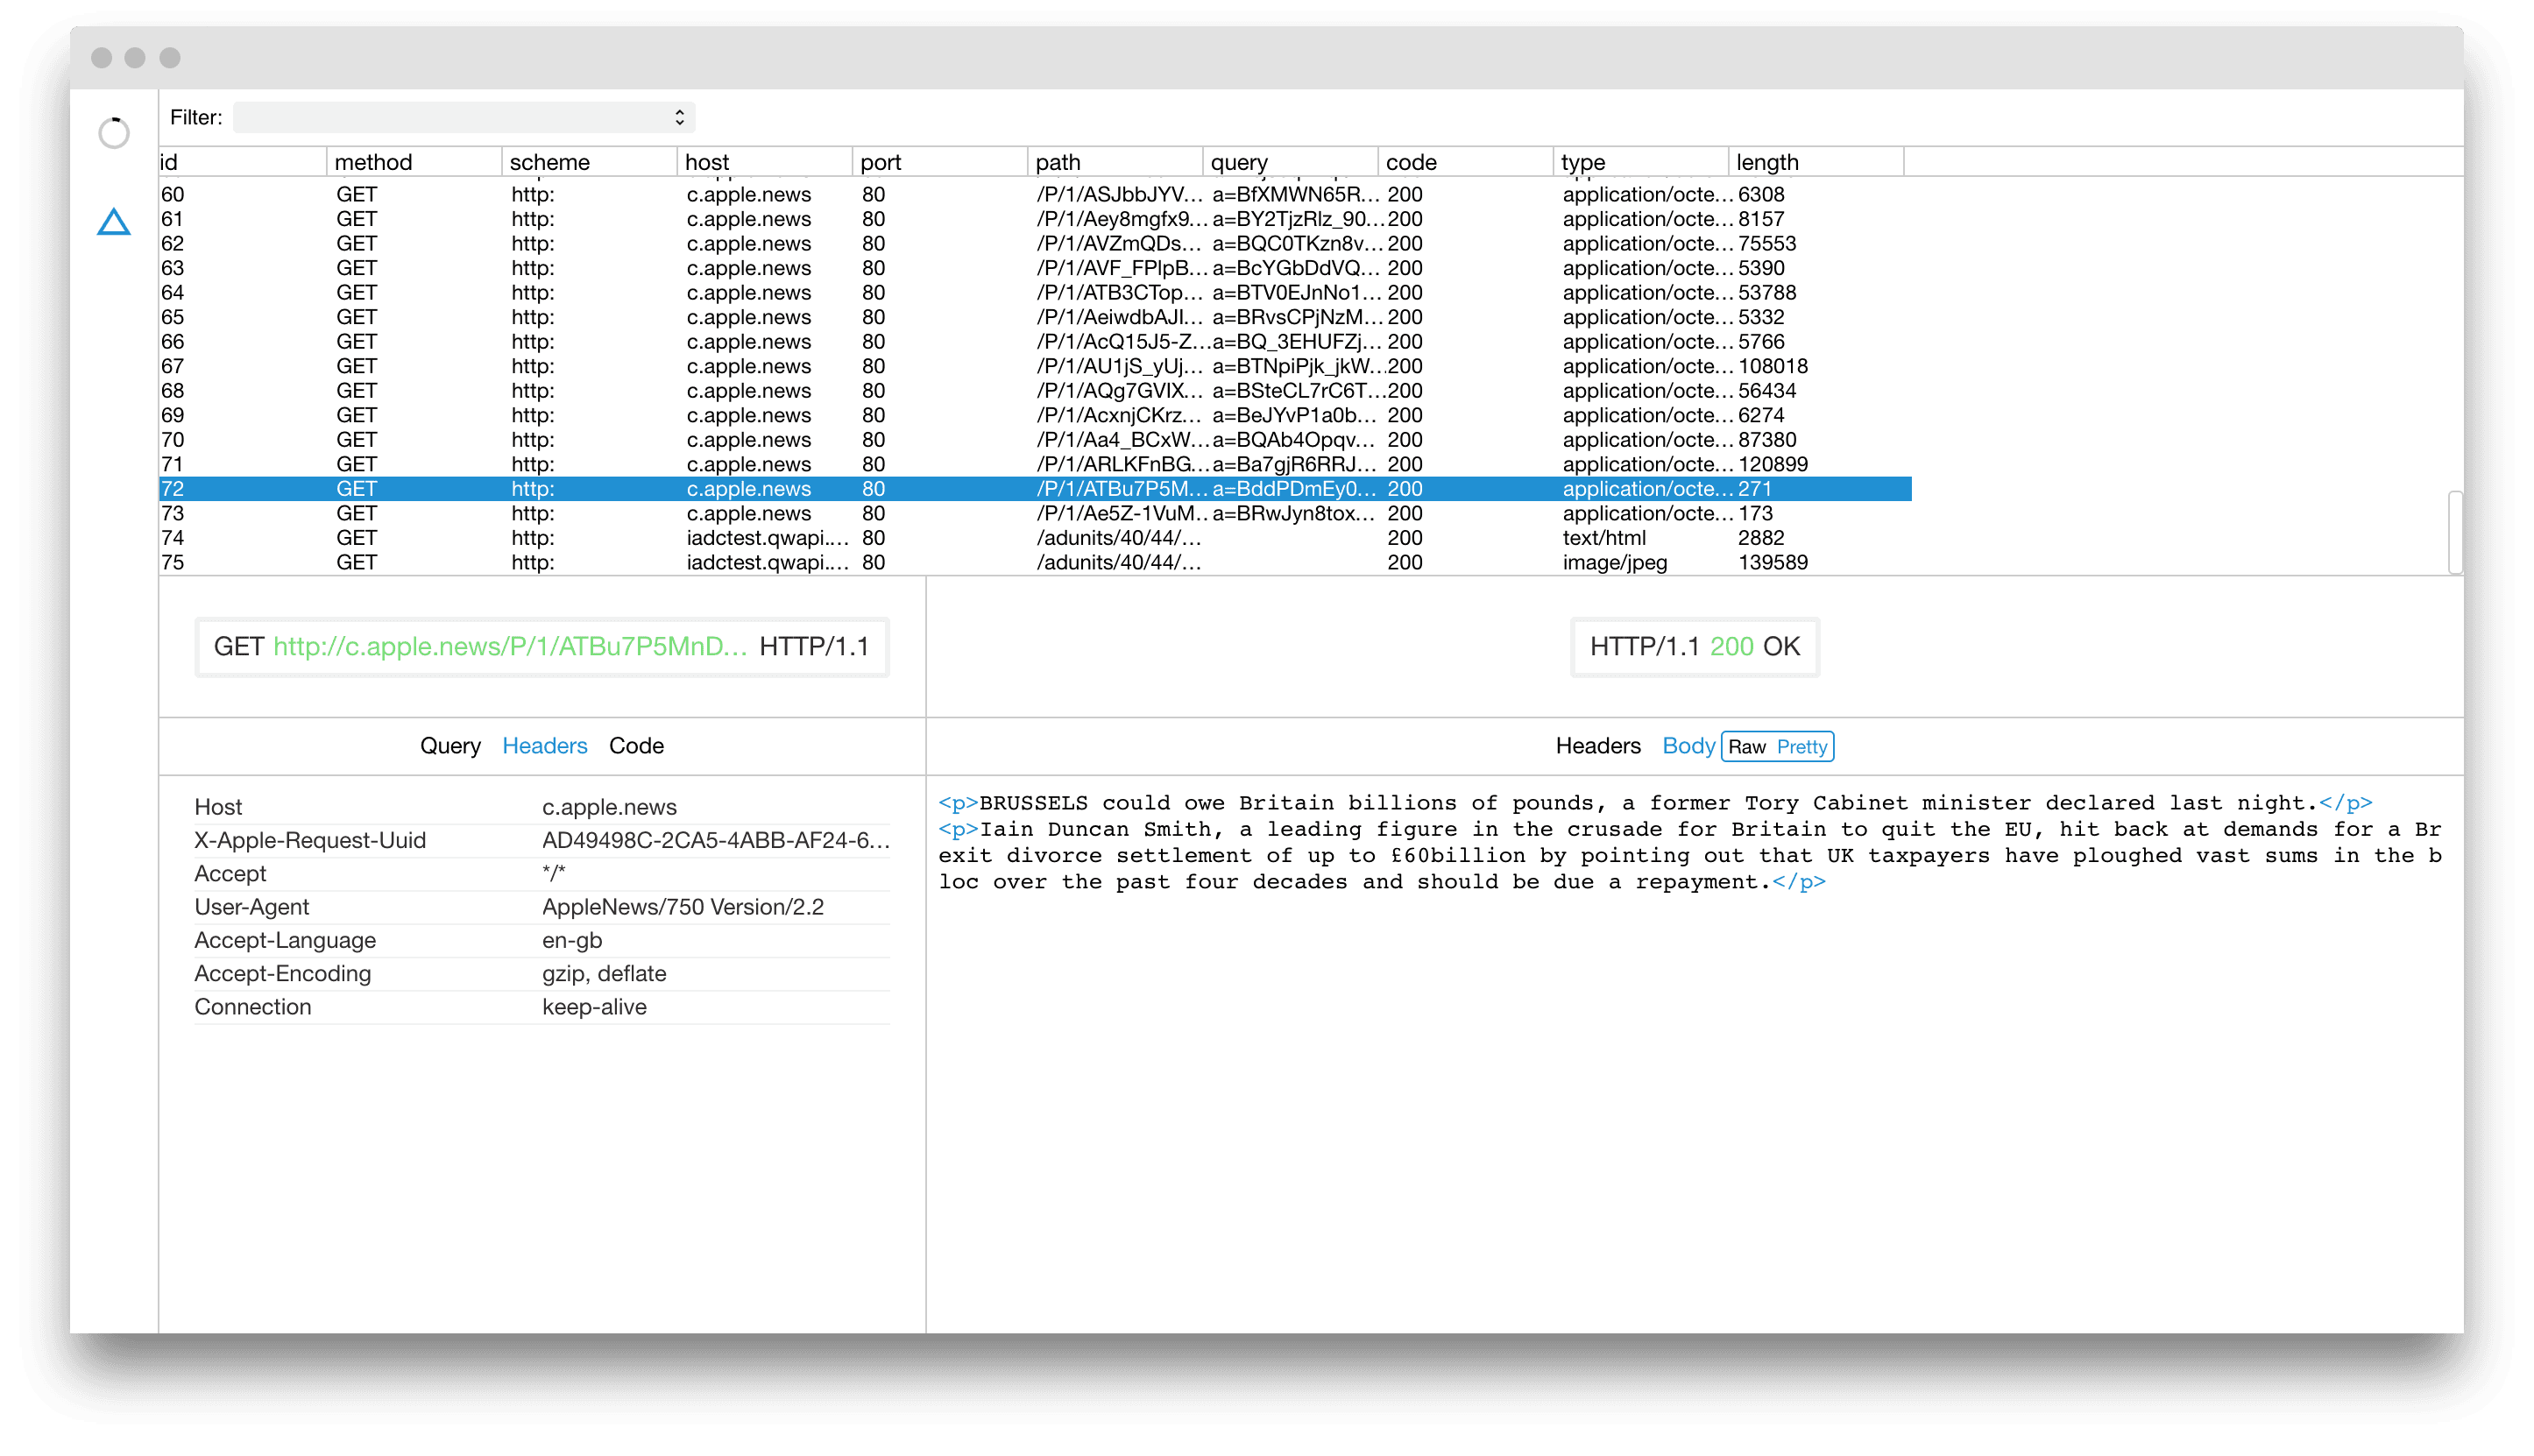Switch the response body view to Raw
Screen dimensions: 2534x1456
pyautogui.click(x=1747, y=746)
